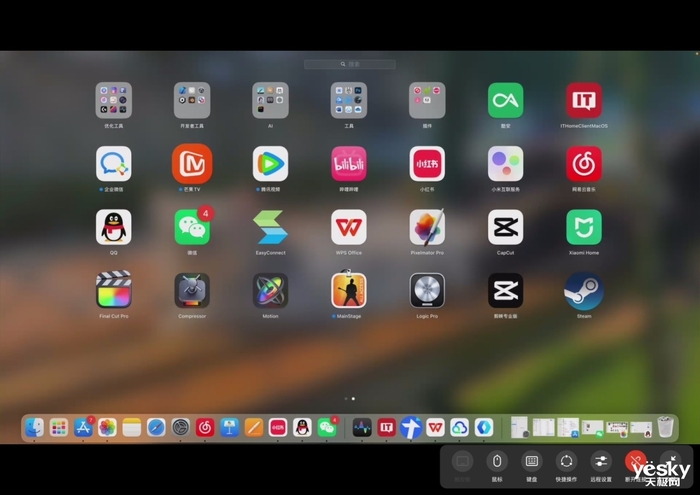The width and height of the screenshot is (700, 495).
Task: Launch ITHomeClientMacOS from Launchpad
Action: click(x=584, y=100)
